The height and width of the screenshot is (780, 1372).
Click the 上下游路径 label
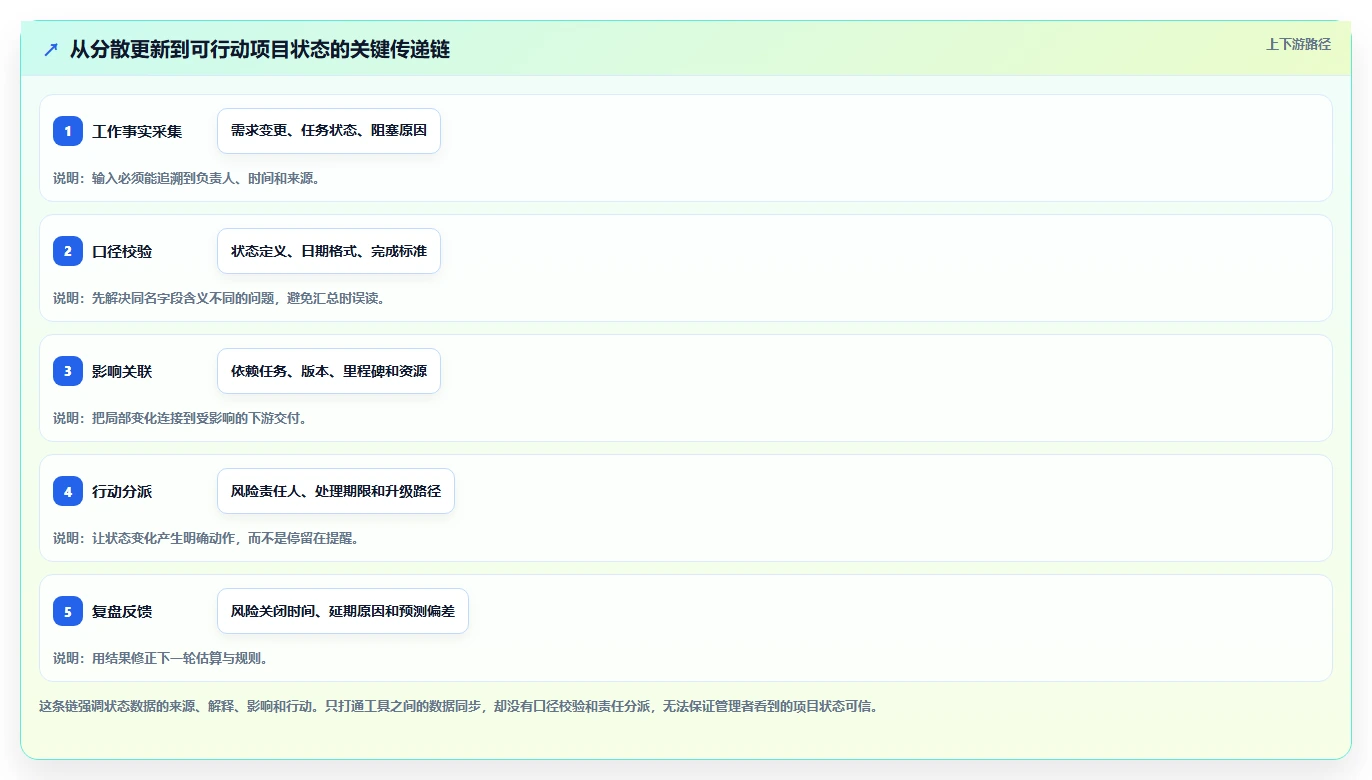1298,44
